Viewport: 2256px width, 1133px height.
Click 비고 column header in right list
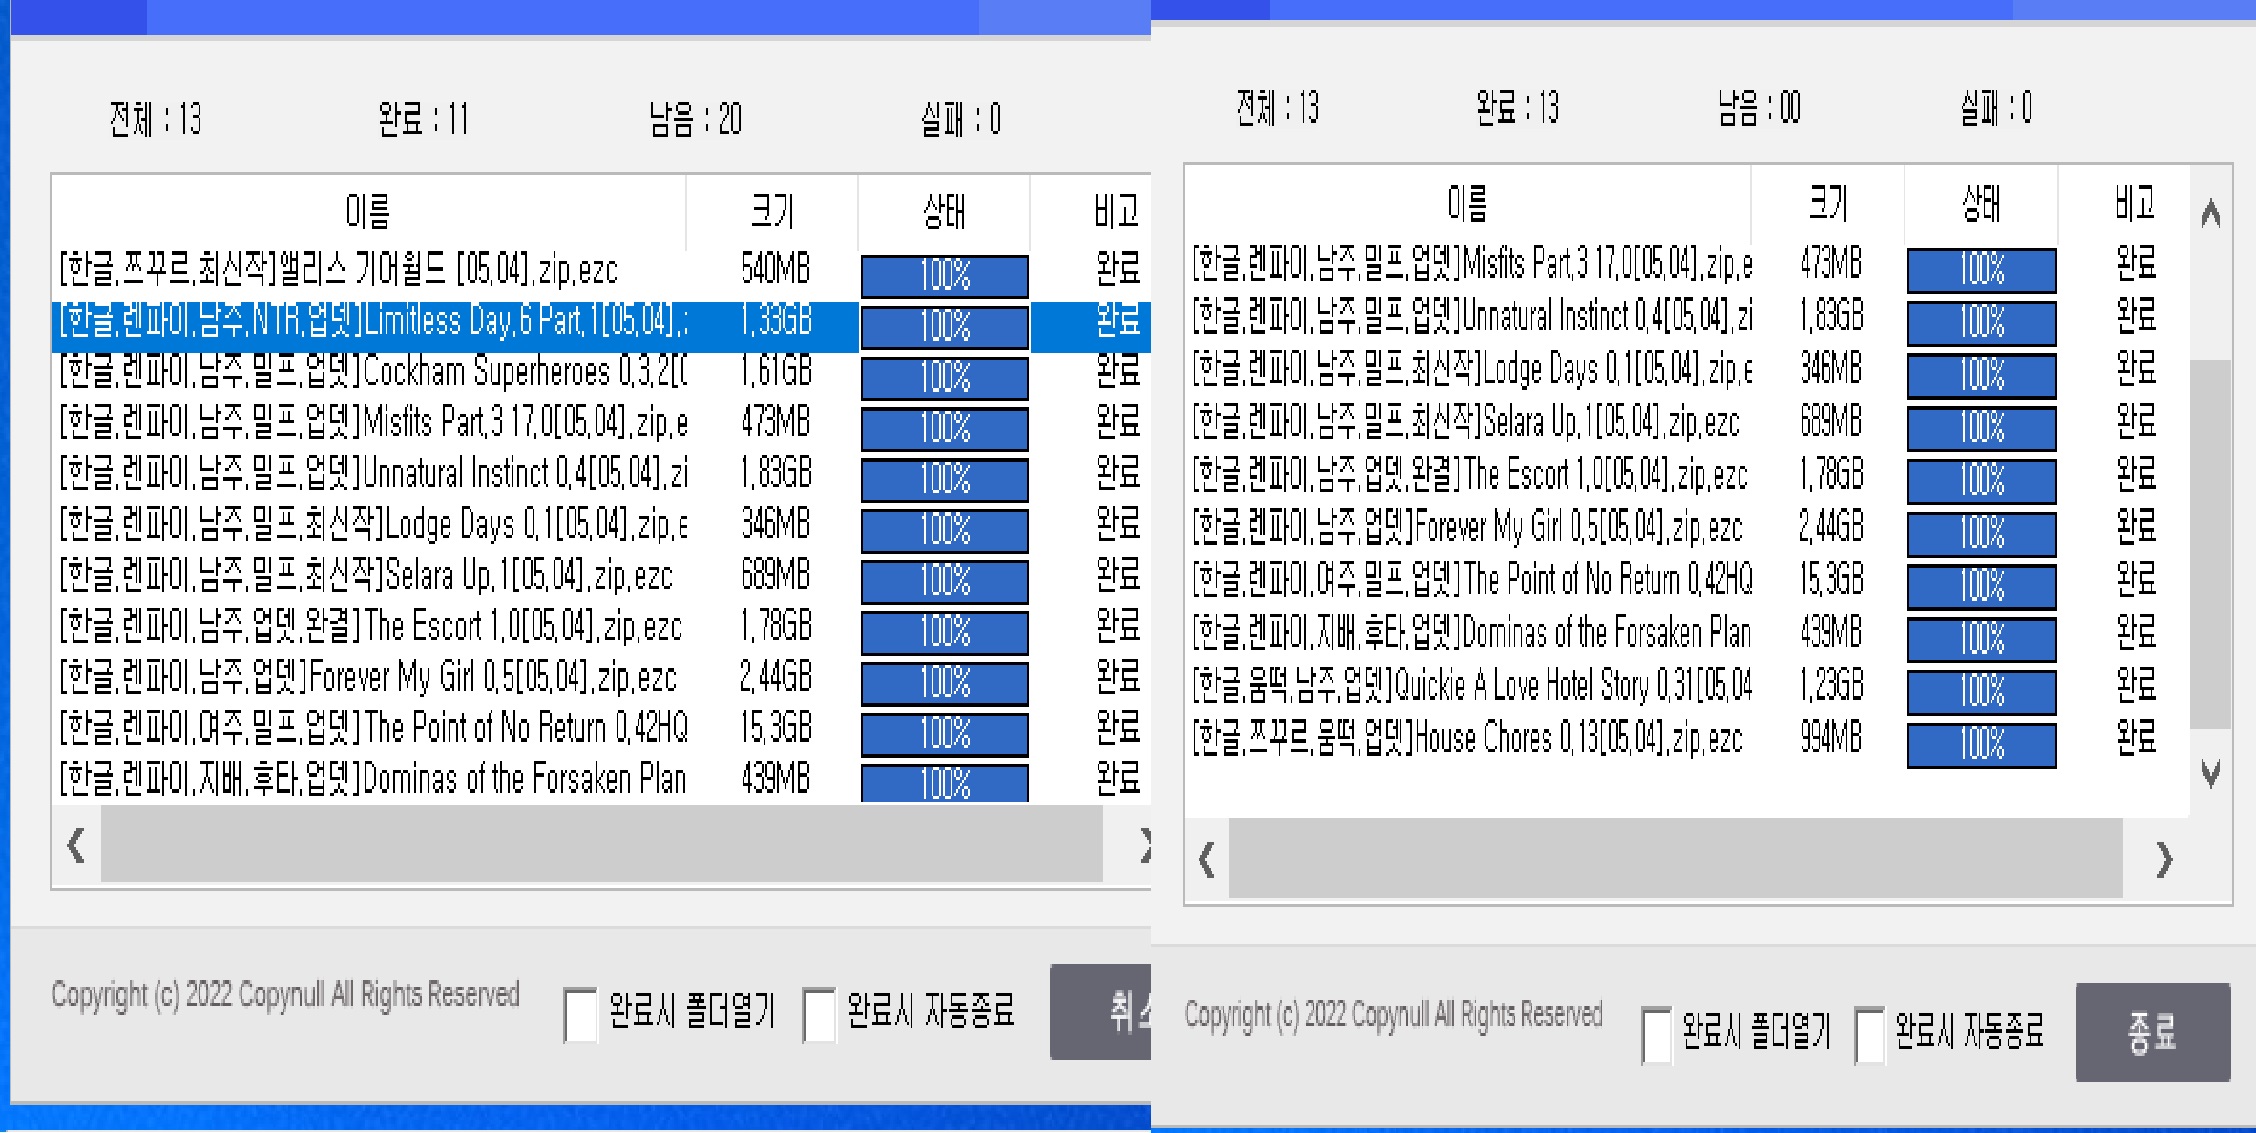2133,203
